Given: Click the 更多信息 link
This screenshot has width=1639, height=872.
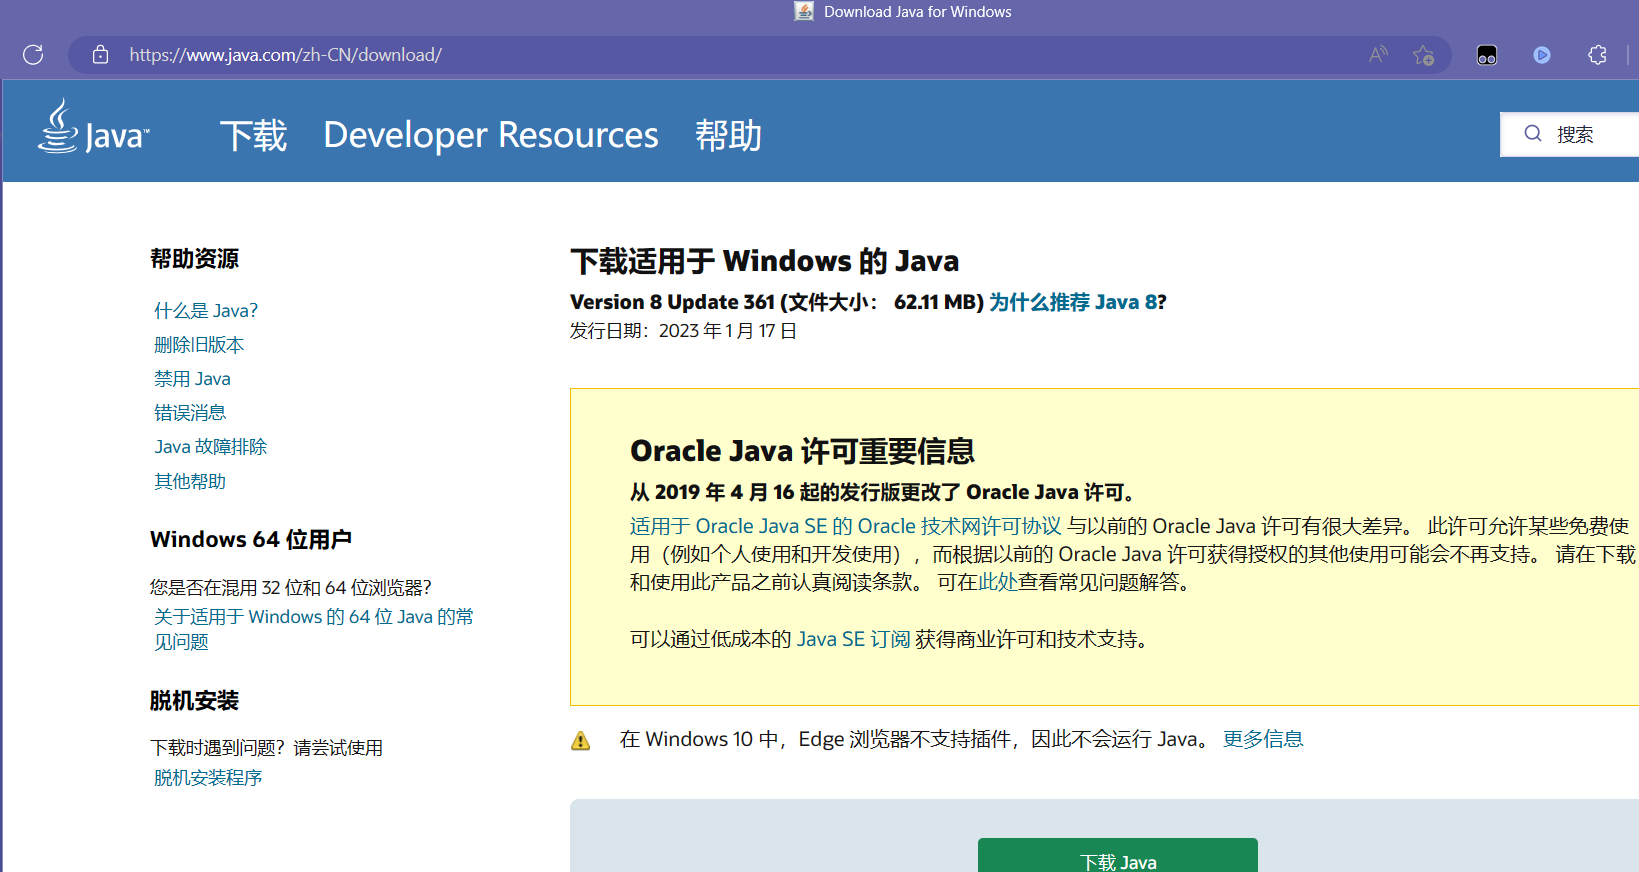Looking at the screenshot, I should 1263,739.
